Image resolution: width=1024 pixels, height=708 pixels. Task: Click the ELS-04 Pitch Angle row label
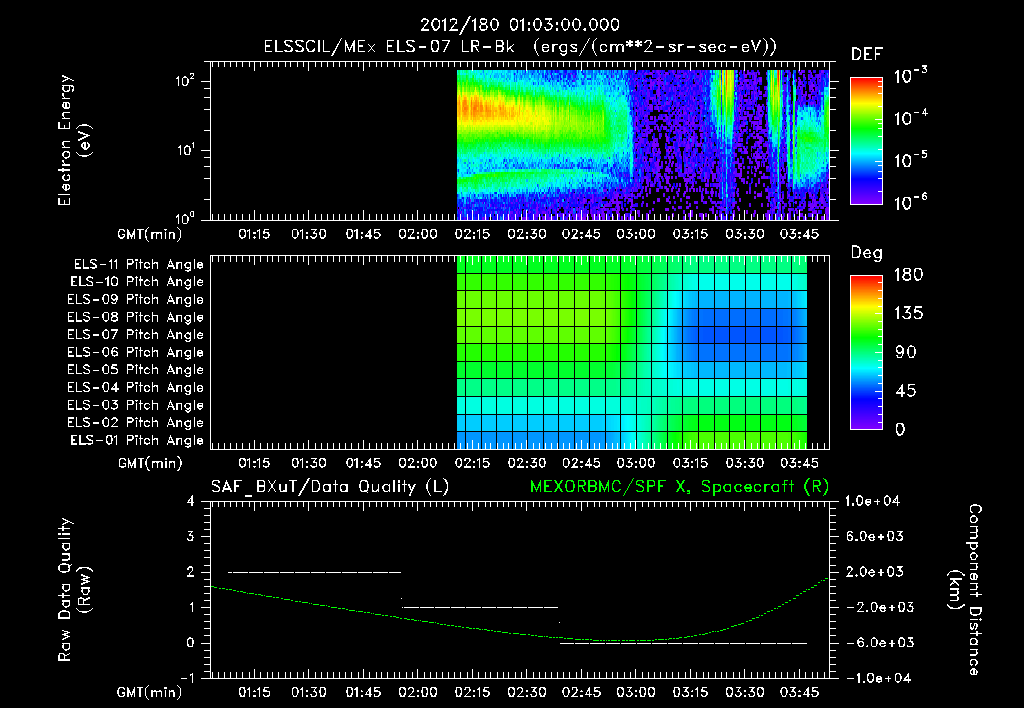(x=136, y=387)
